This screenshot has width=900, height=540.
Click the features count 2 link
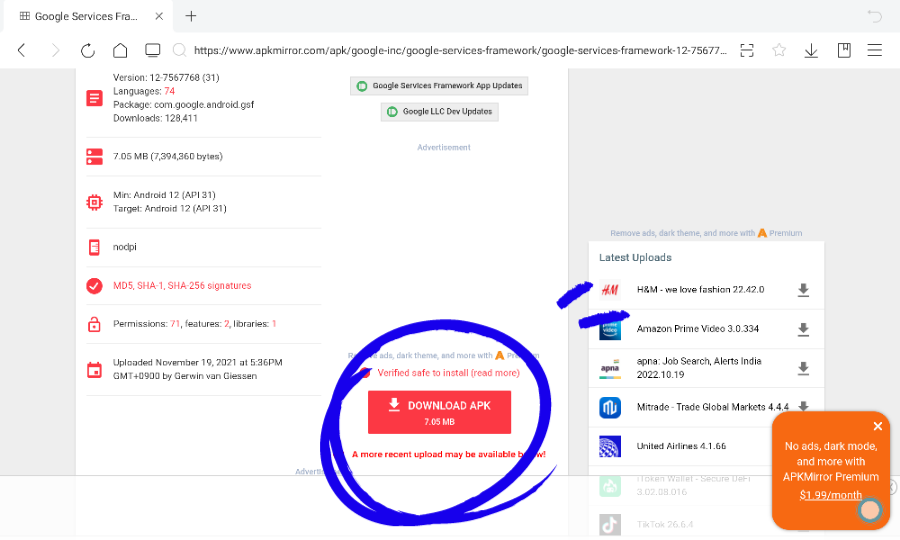227,324
